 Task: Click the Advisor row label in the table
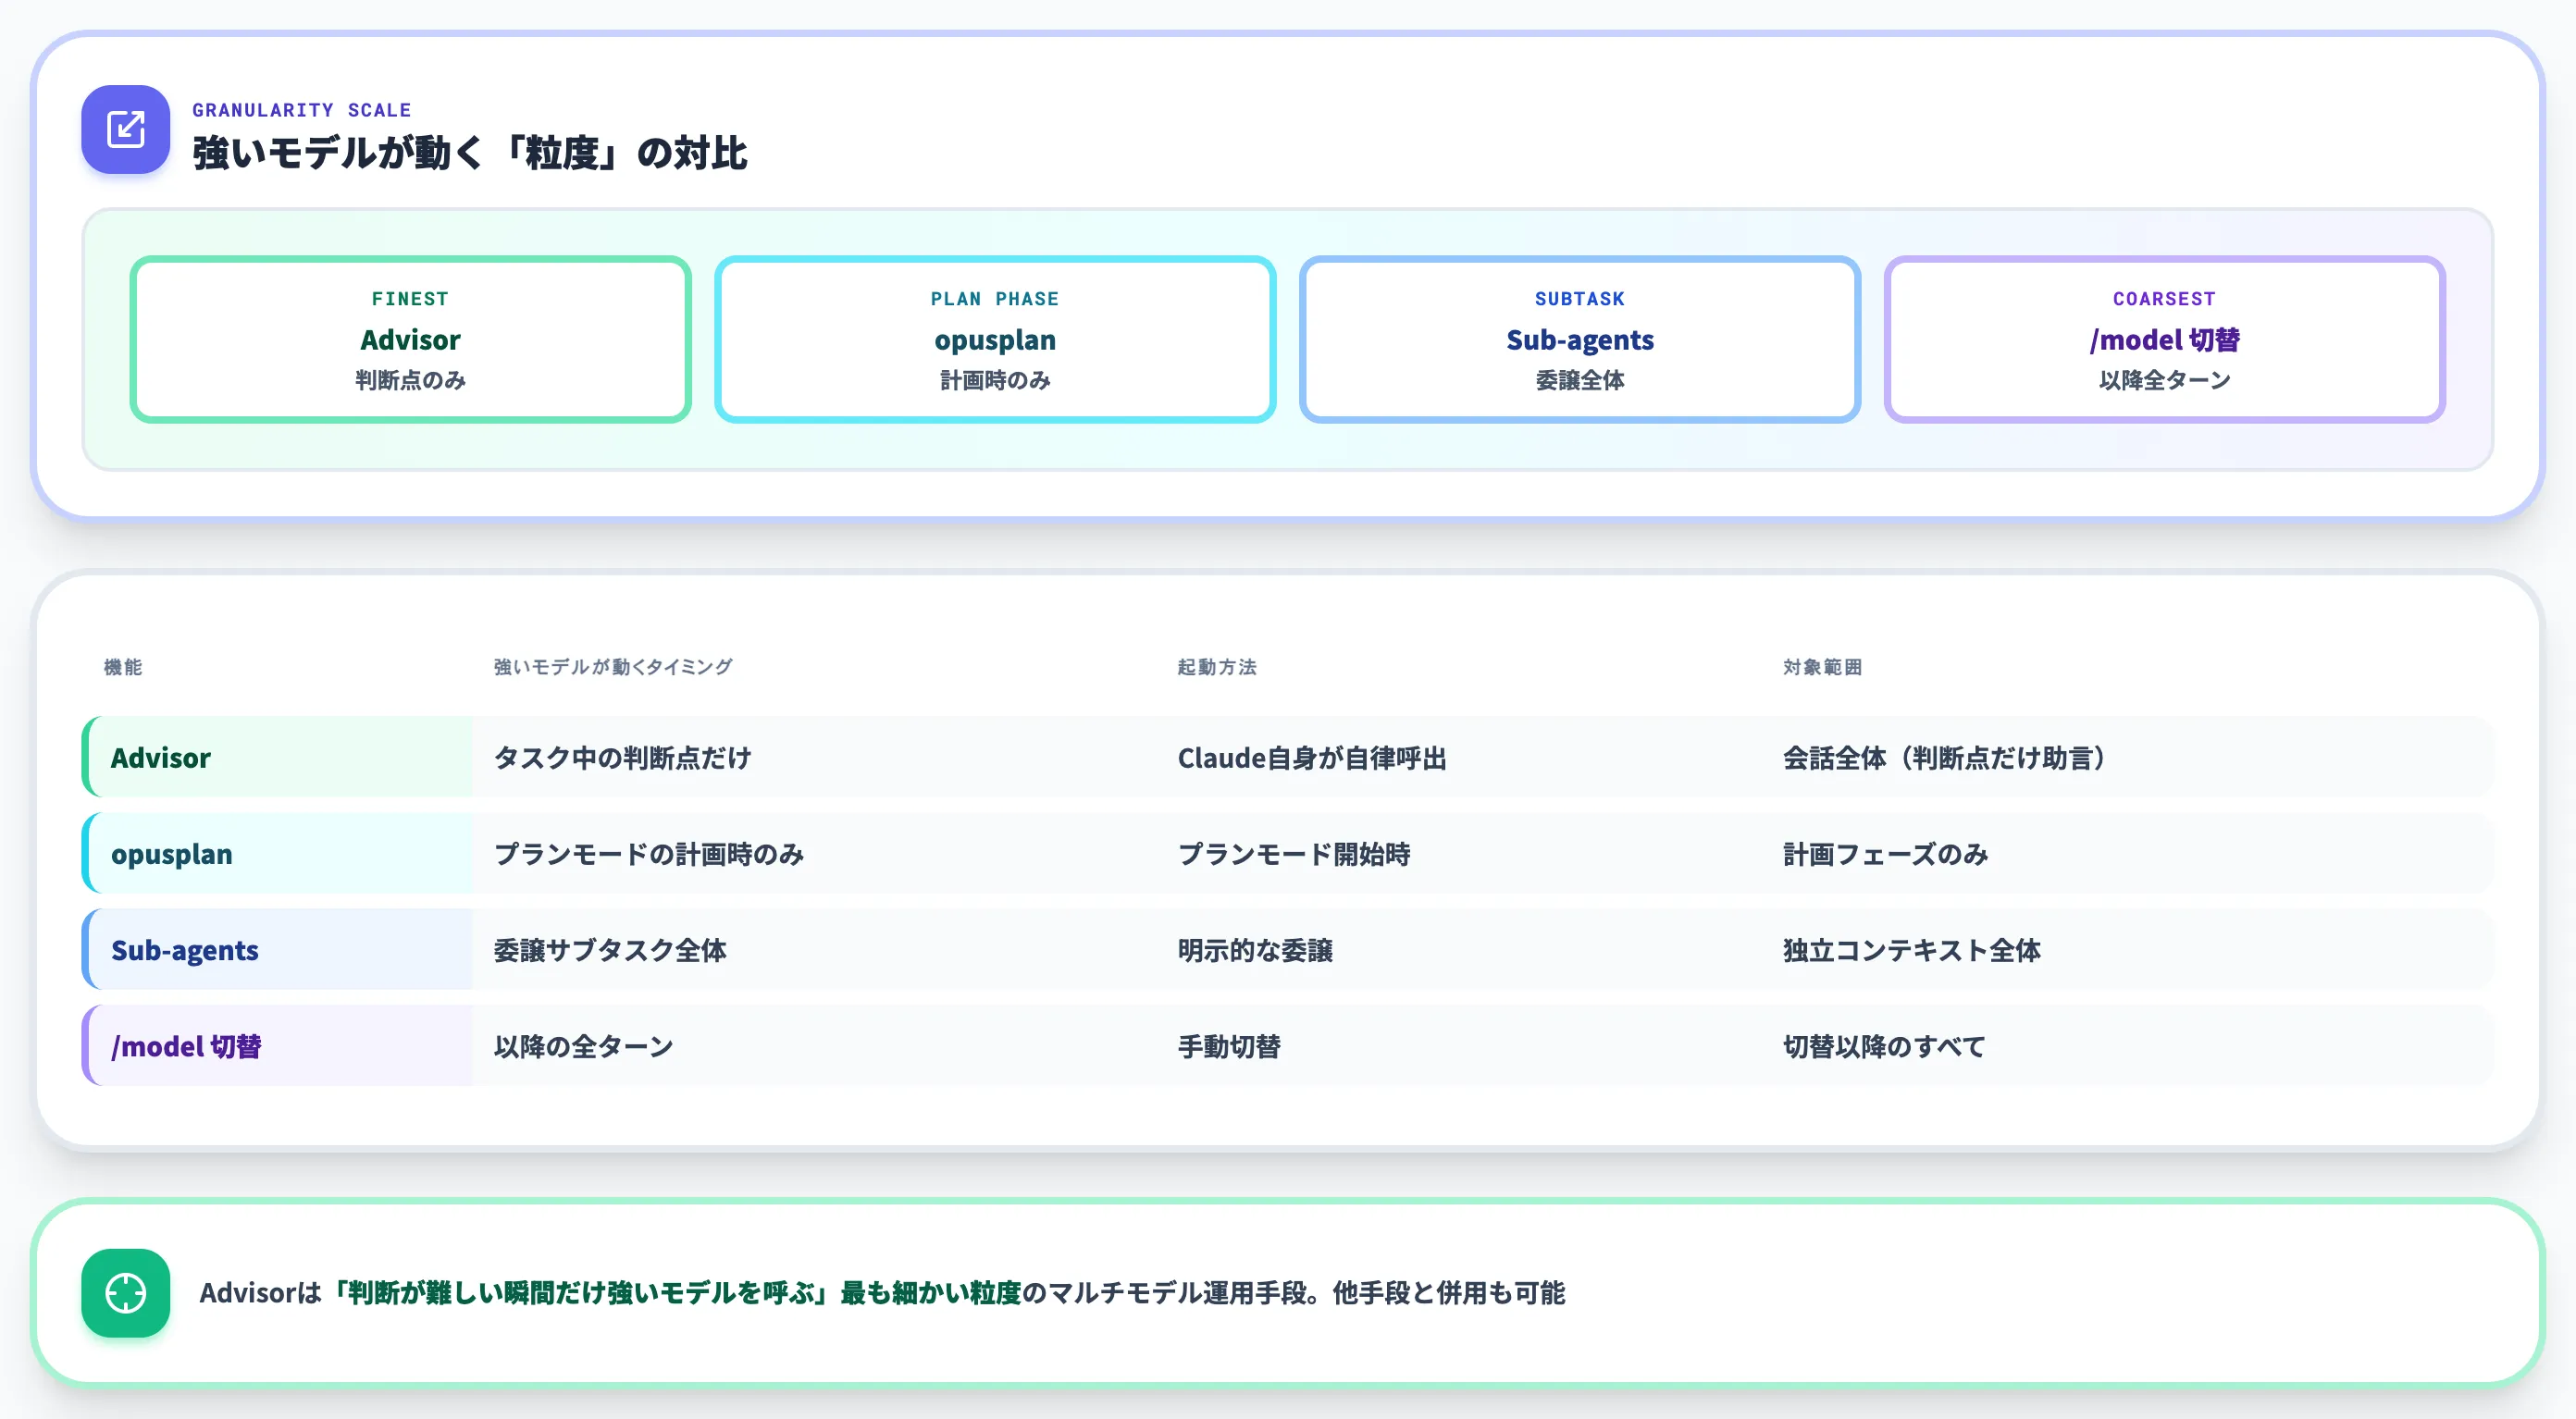pos(161,757)
